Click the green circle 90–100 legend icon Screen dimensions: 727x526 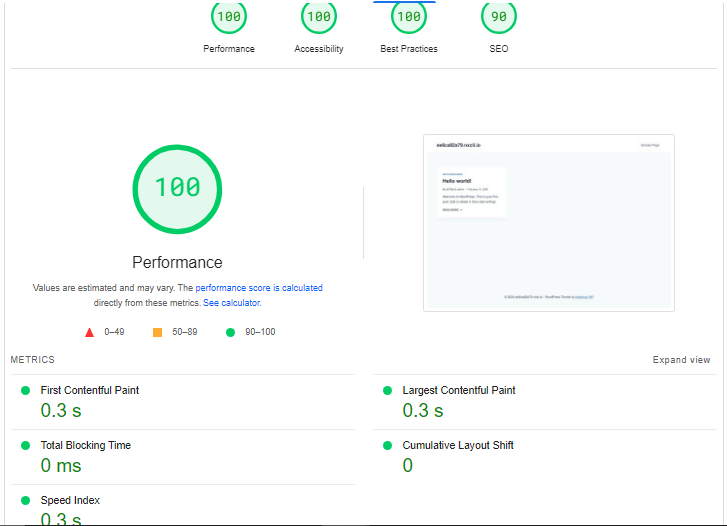(230, 332)
